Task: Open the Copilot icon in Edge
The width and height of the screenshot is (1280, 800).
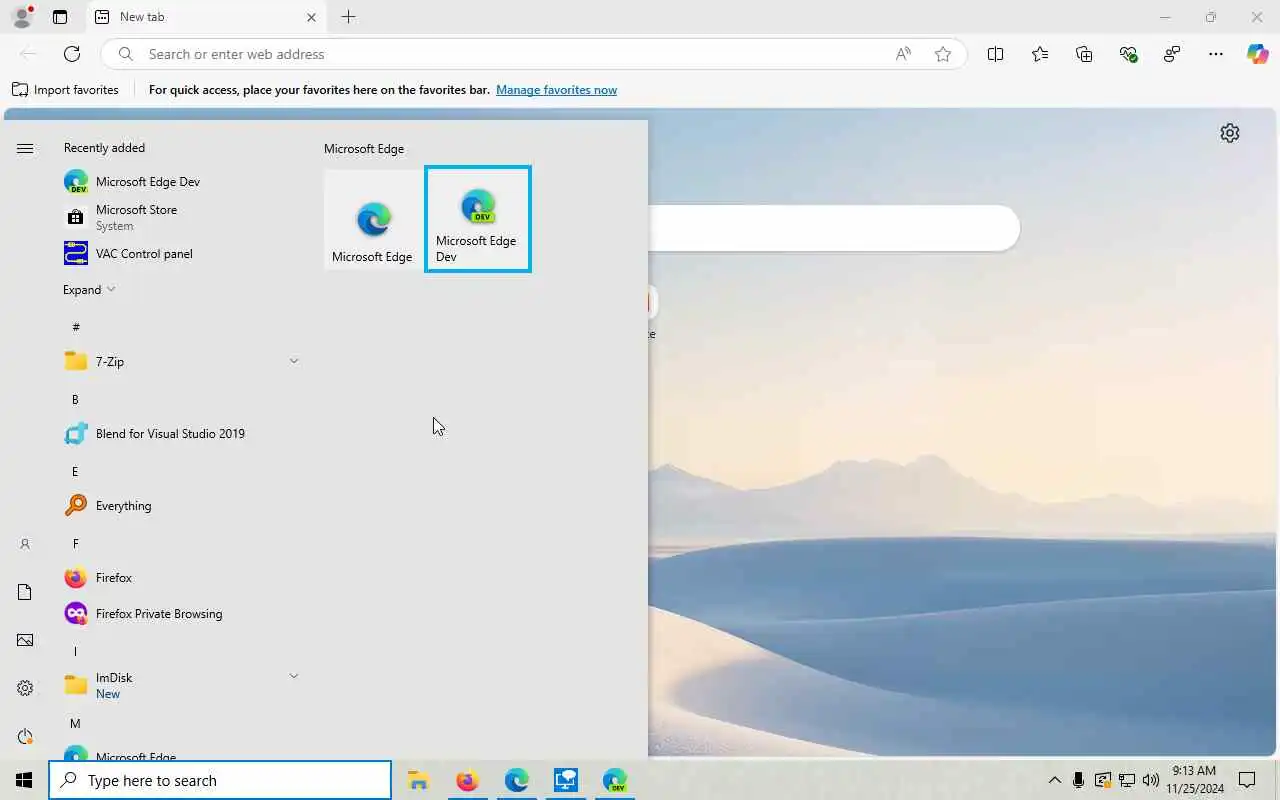Action: pyautogui.click(x=1257, y=54)
